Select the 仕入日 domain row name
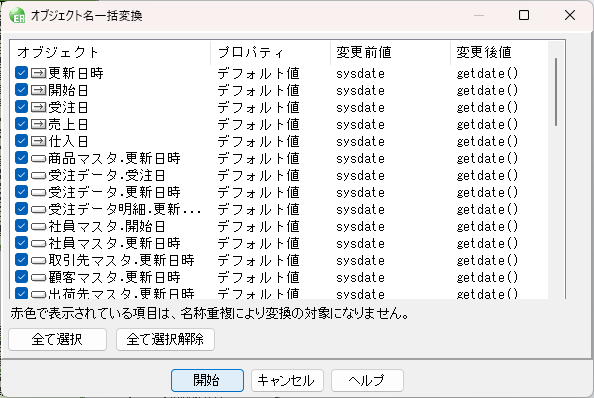The image size is (594, 398). pos(68,141)
